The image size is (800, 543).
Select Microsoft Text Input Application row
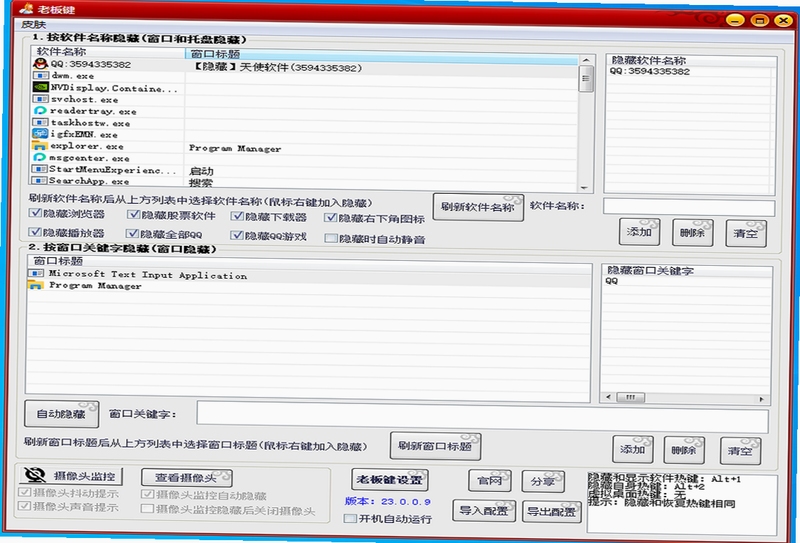click(x=148, y=275)
